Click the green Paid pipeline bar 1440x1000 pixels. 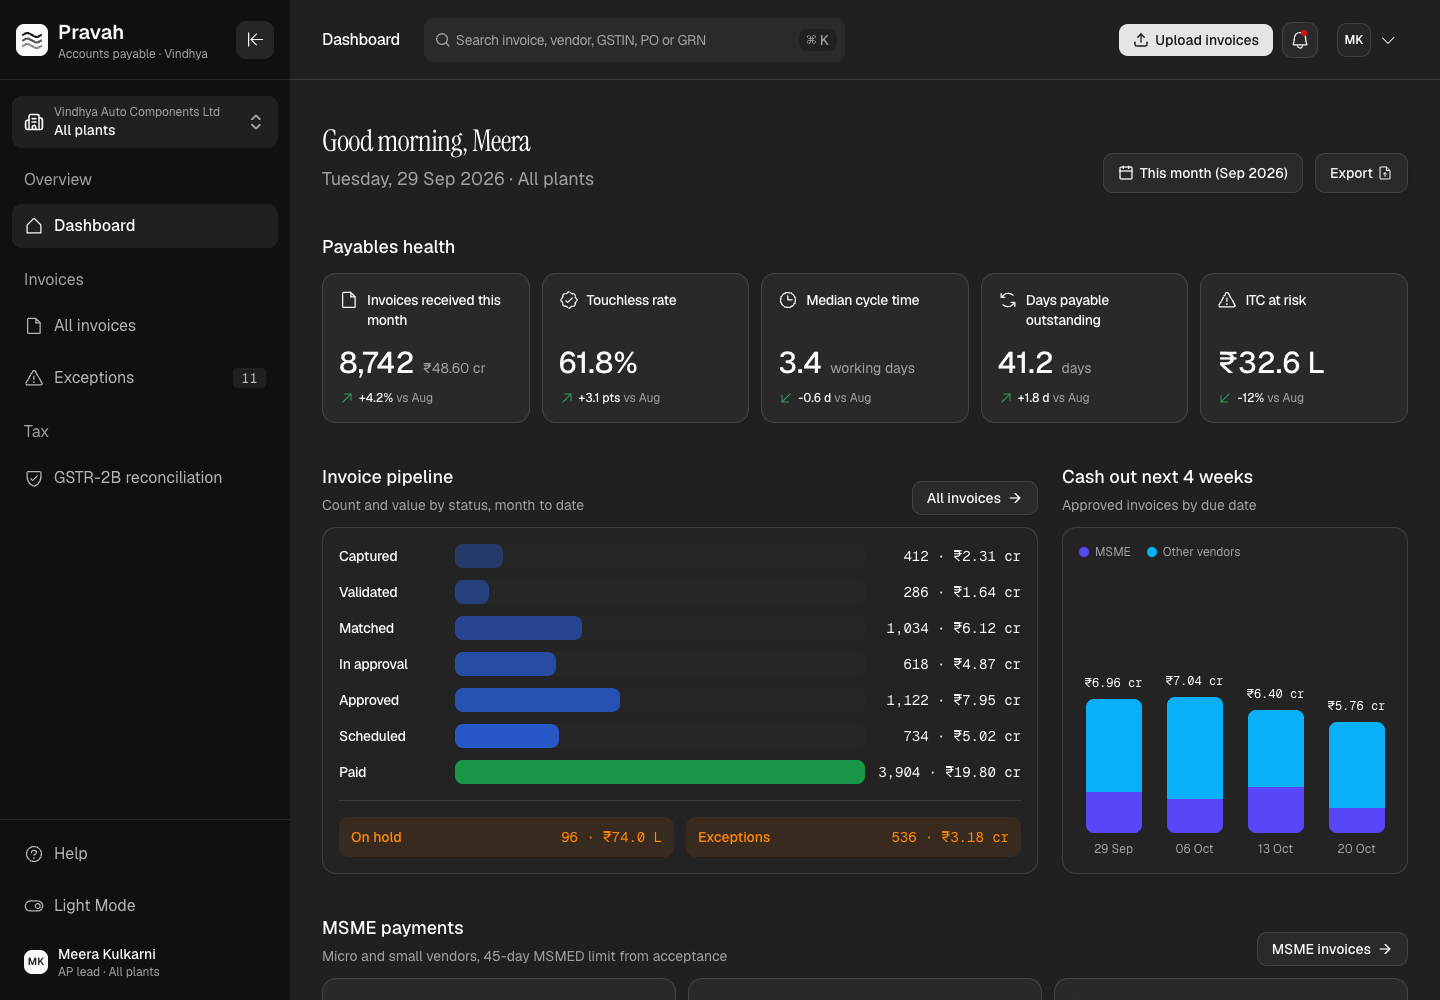tap(660, 772)
